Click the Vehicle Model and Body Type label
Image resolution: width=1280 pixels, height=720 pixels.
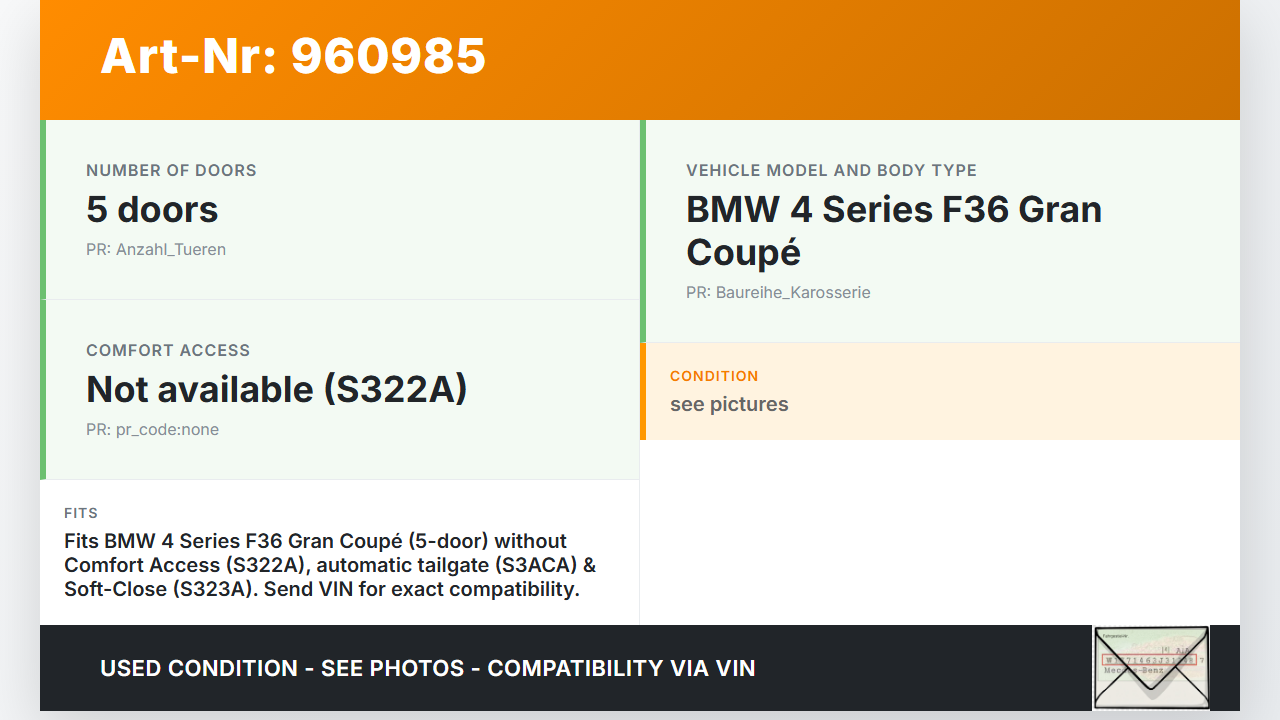click(831, 170)
